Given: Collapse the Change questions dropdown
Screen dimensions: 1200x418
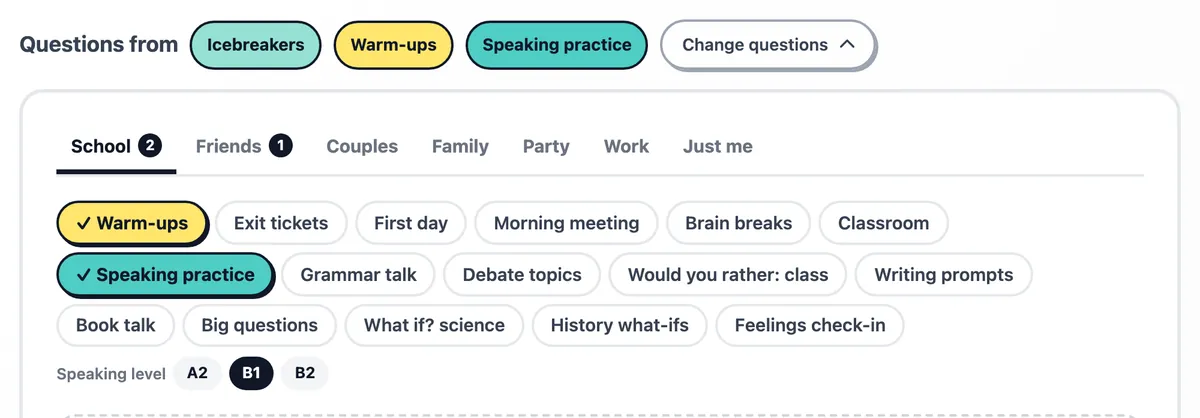Looking at the screenshot, I should pos(768,45).
